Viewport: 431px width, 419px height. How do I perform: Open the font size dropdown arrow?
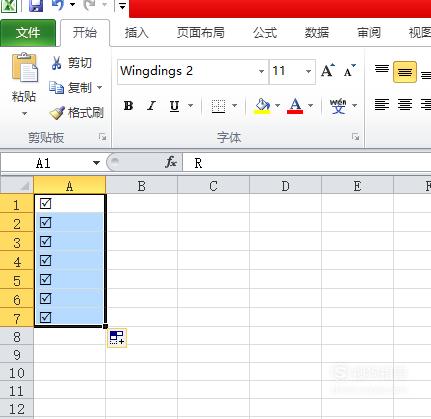[x=308, y=71]
